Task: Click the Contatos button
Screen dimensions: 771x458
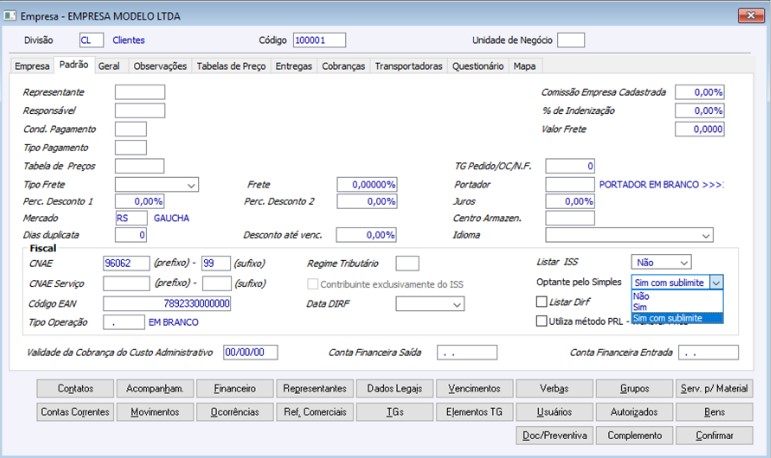Action: [75, 388]
